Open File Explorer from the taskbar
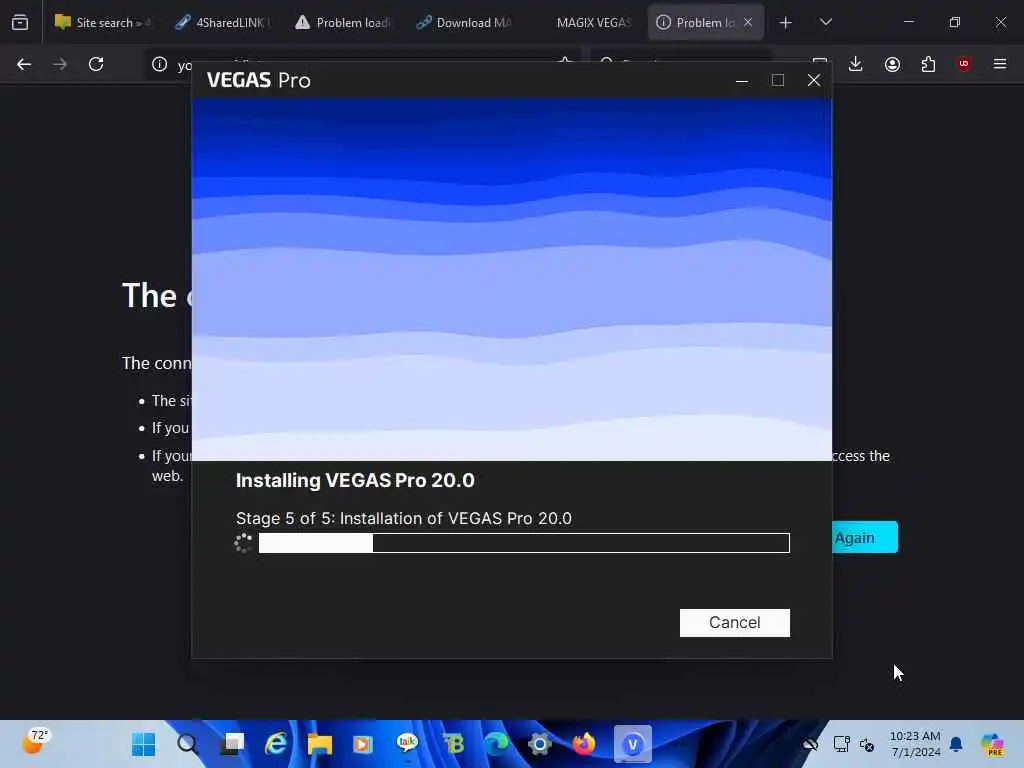Screen dimensions: 1024x768 tap(319, 744)
